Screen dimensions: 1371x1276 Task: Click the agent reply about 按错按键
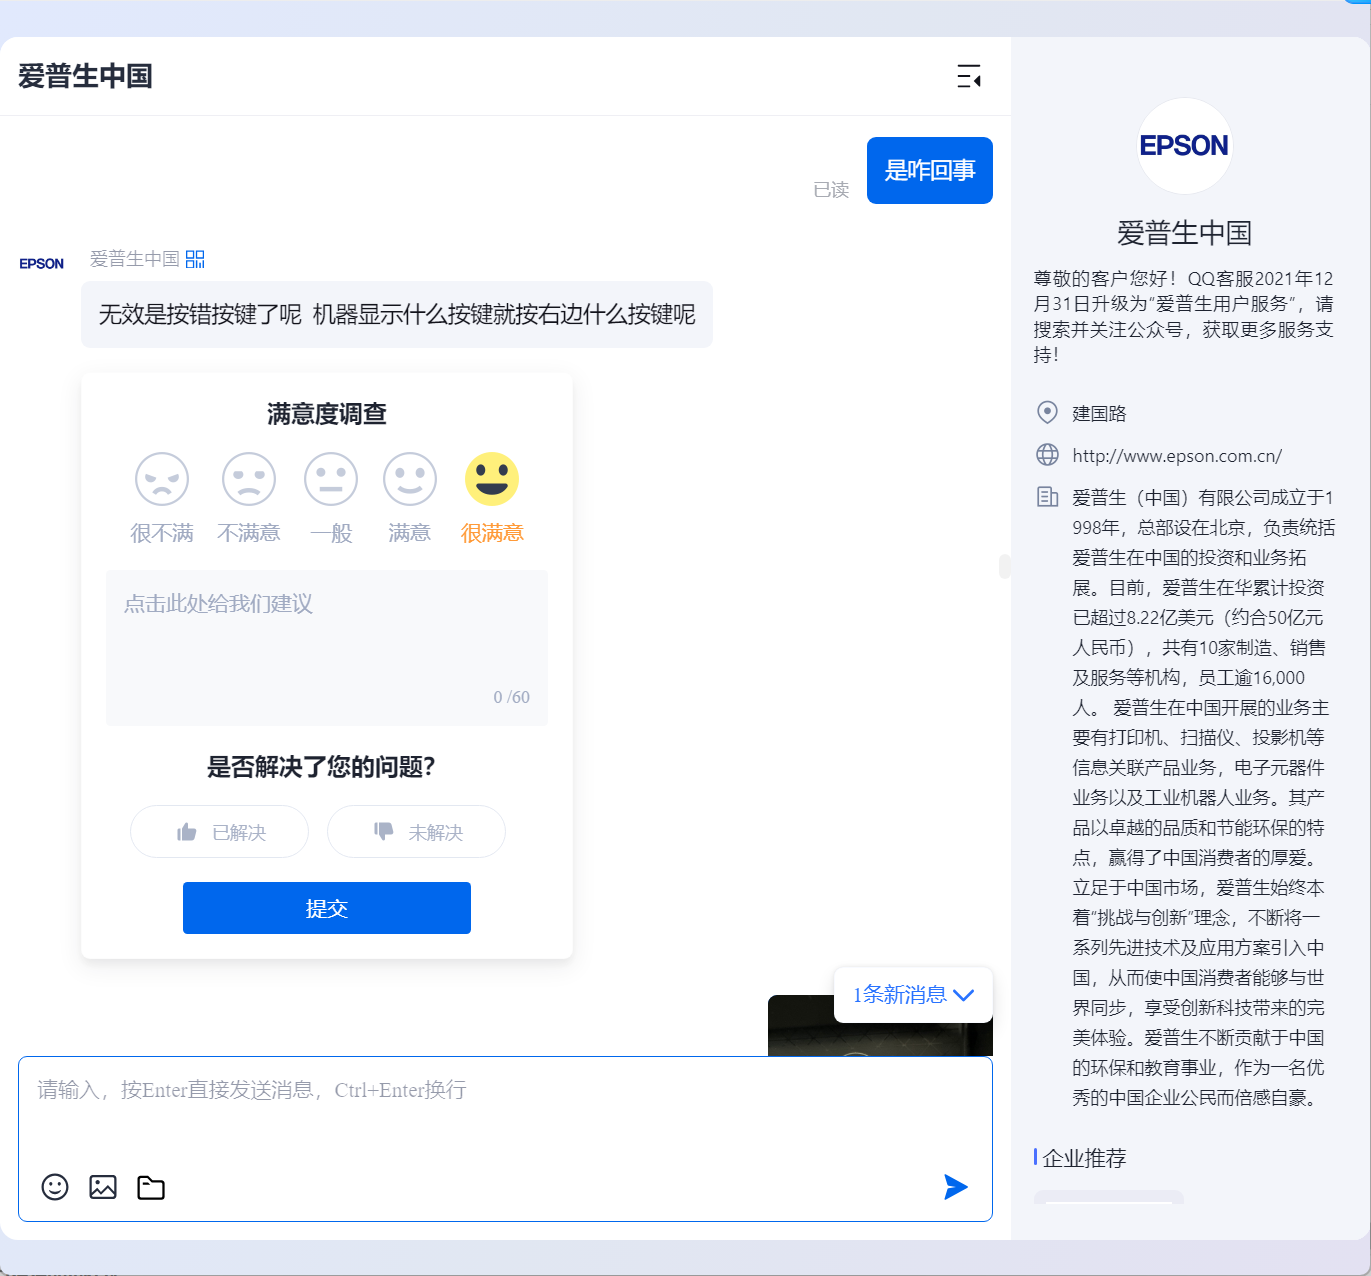(x=397, y=315)
